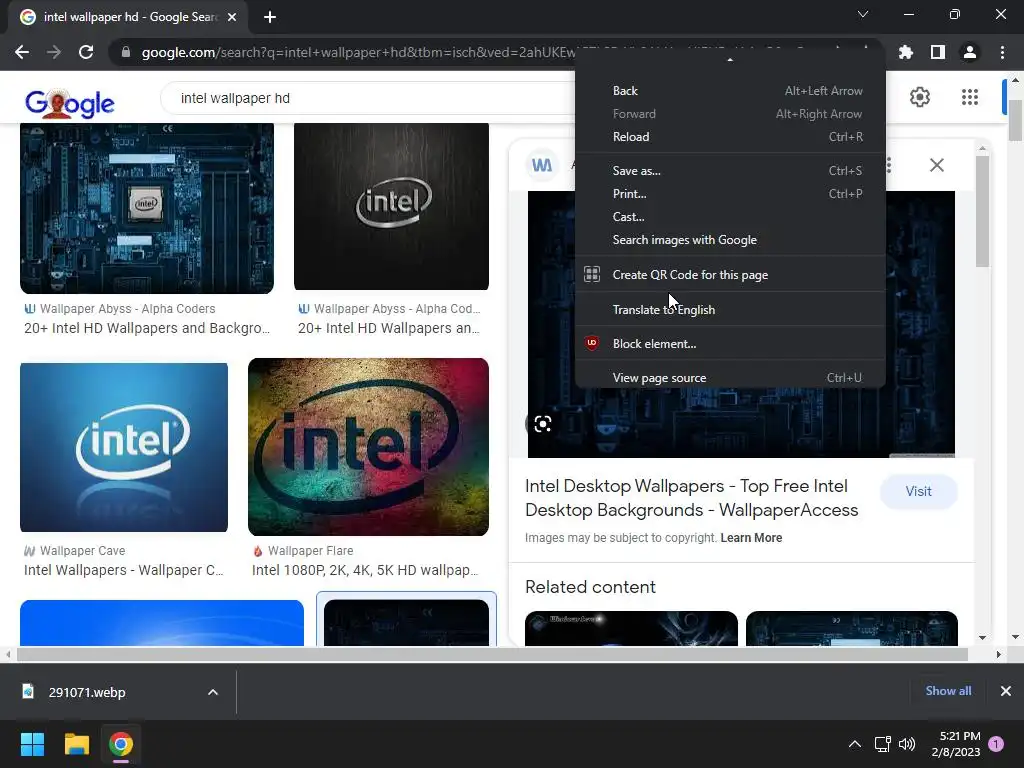Click the Chrome taskbar icon
1024x768 pixels.
121,744
